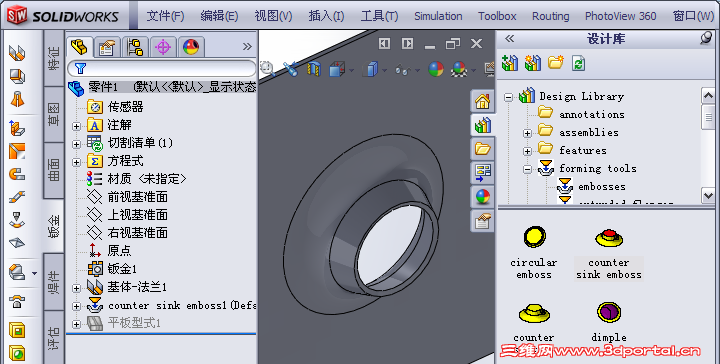Open the Toolbox menu

[497, 16]
